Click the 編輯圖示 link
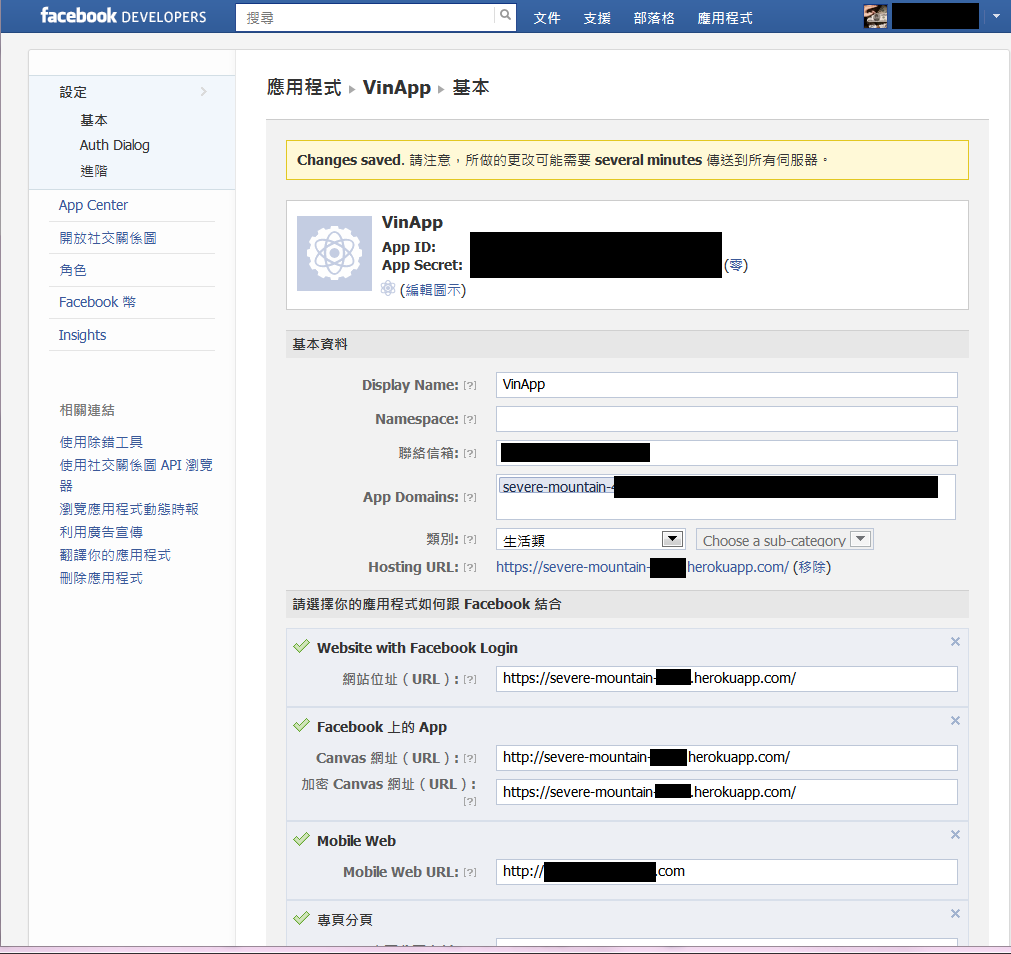The image size is (1011, 954). point(433,290)
